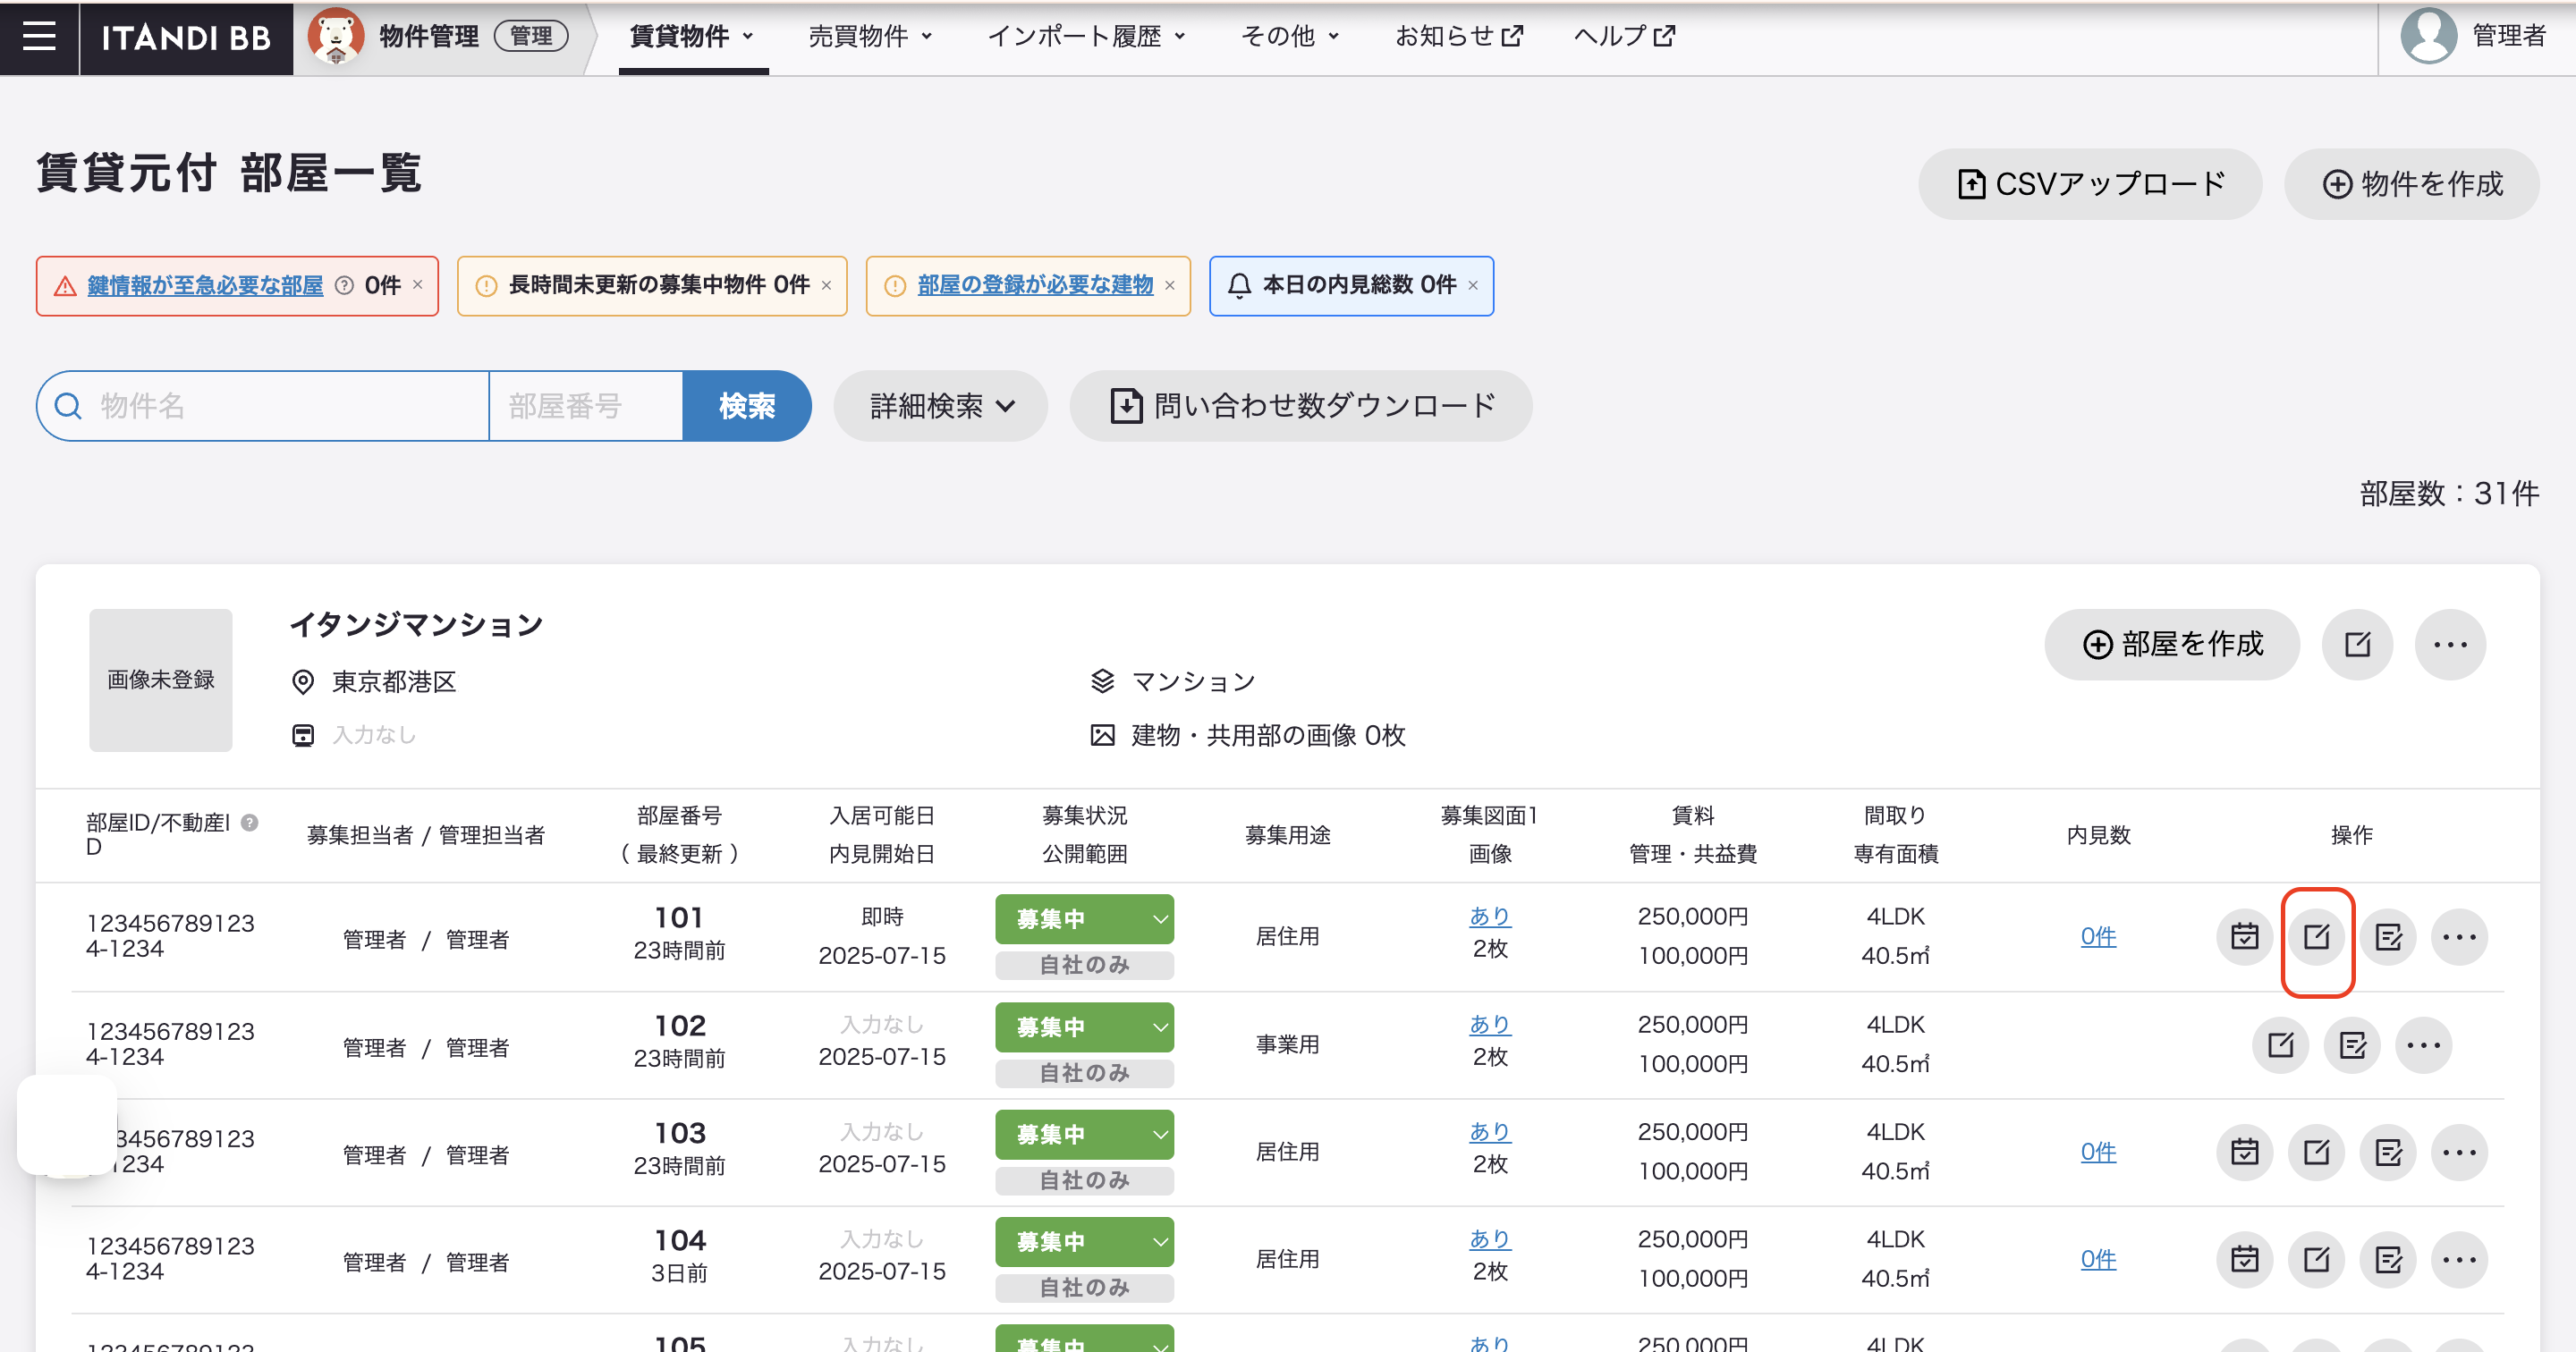Click help icon in 鍵情報 alert
The height and width of the screenshot is (1352, 2576).
(x=344, y=285)
